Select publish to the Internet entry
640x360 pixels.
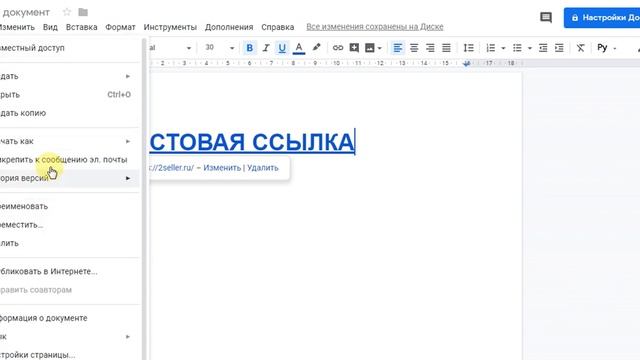point(70,271)
